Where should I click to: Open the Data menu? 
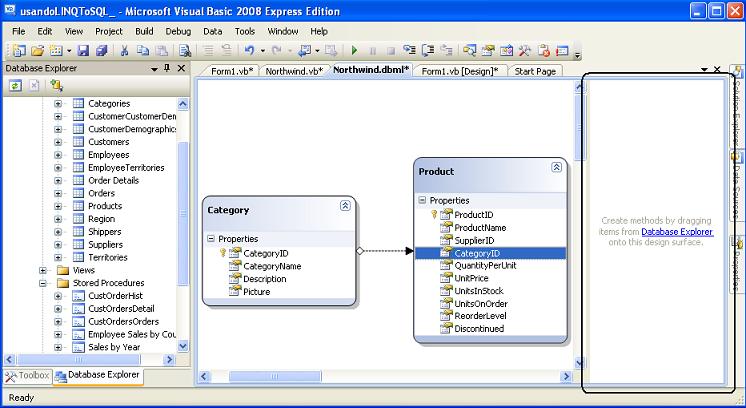pyautogui.click(x=213, y=31)
